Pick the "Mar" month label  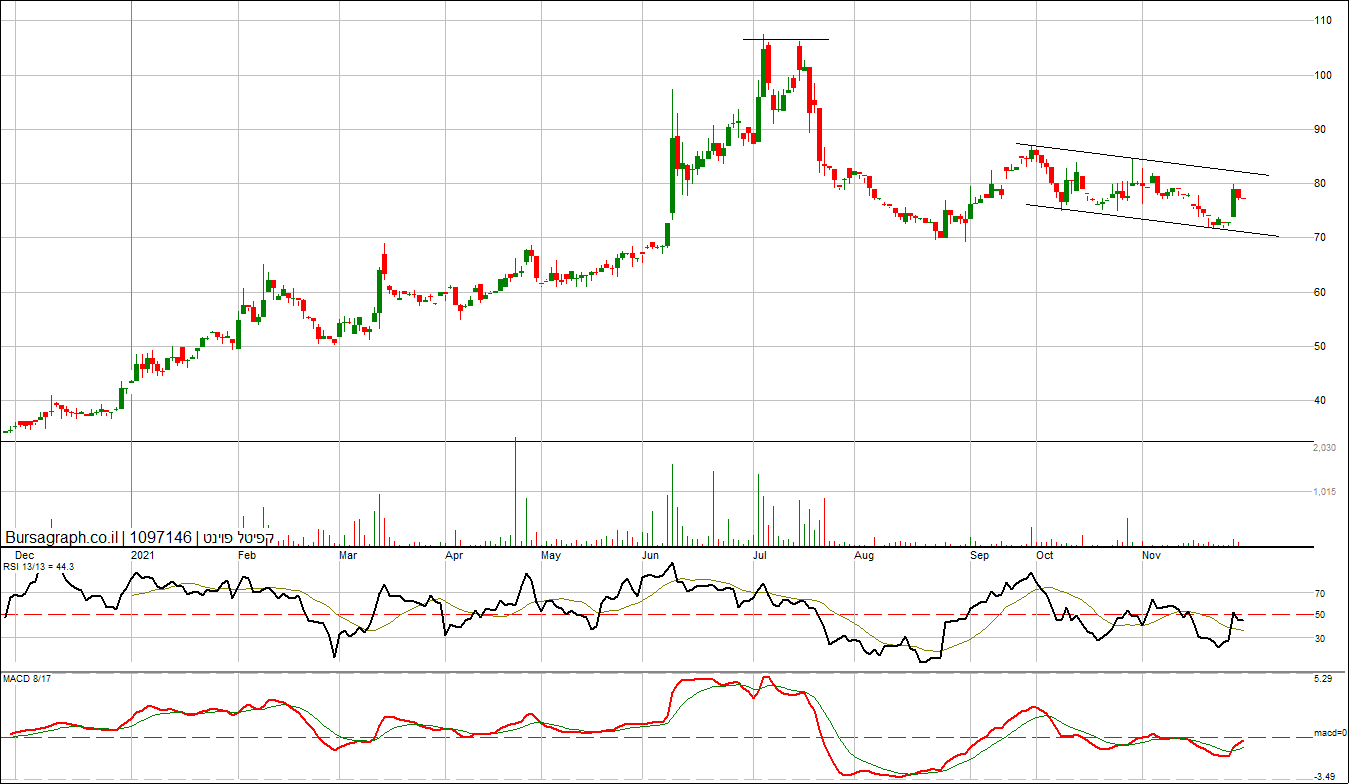pyautogui.click(x=348, y=554)
